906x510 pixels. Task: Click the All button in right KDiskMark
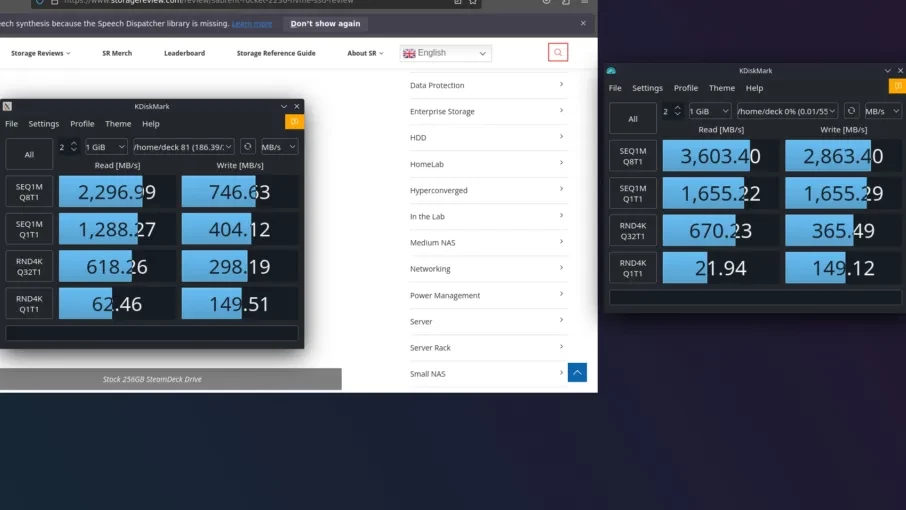[x=633, y=118]
